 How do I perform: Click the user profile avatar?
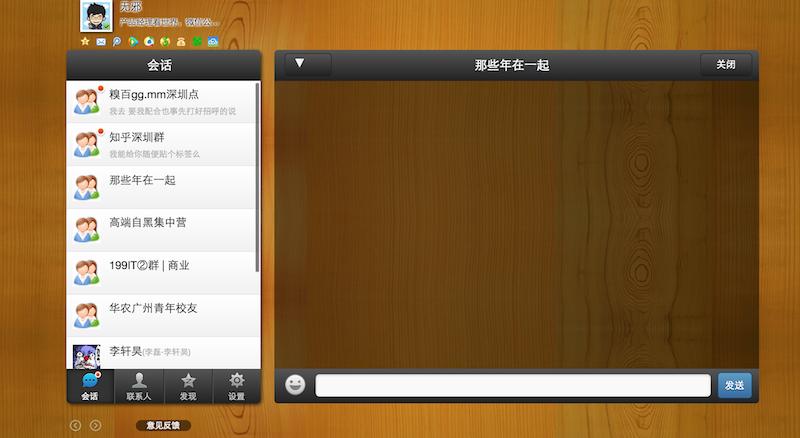point(96,16)
